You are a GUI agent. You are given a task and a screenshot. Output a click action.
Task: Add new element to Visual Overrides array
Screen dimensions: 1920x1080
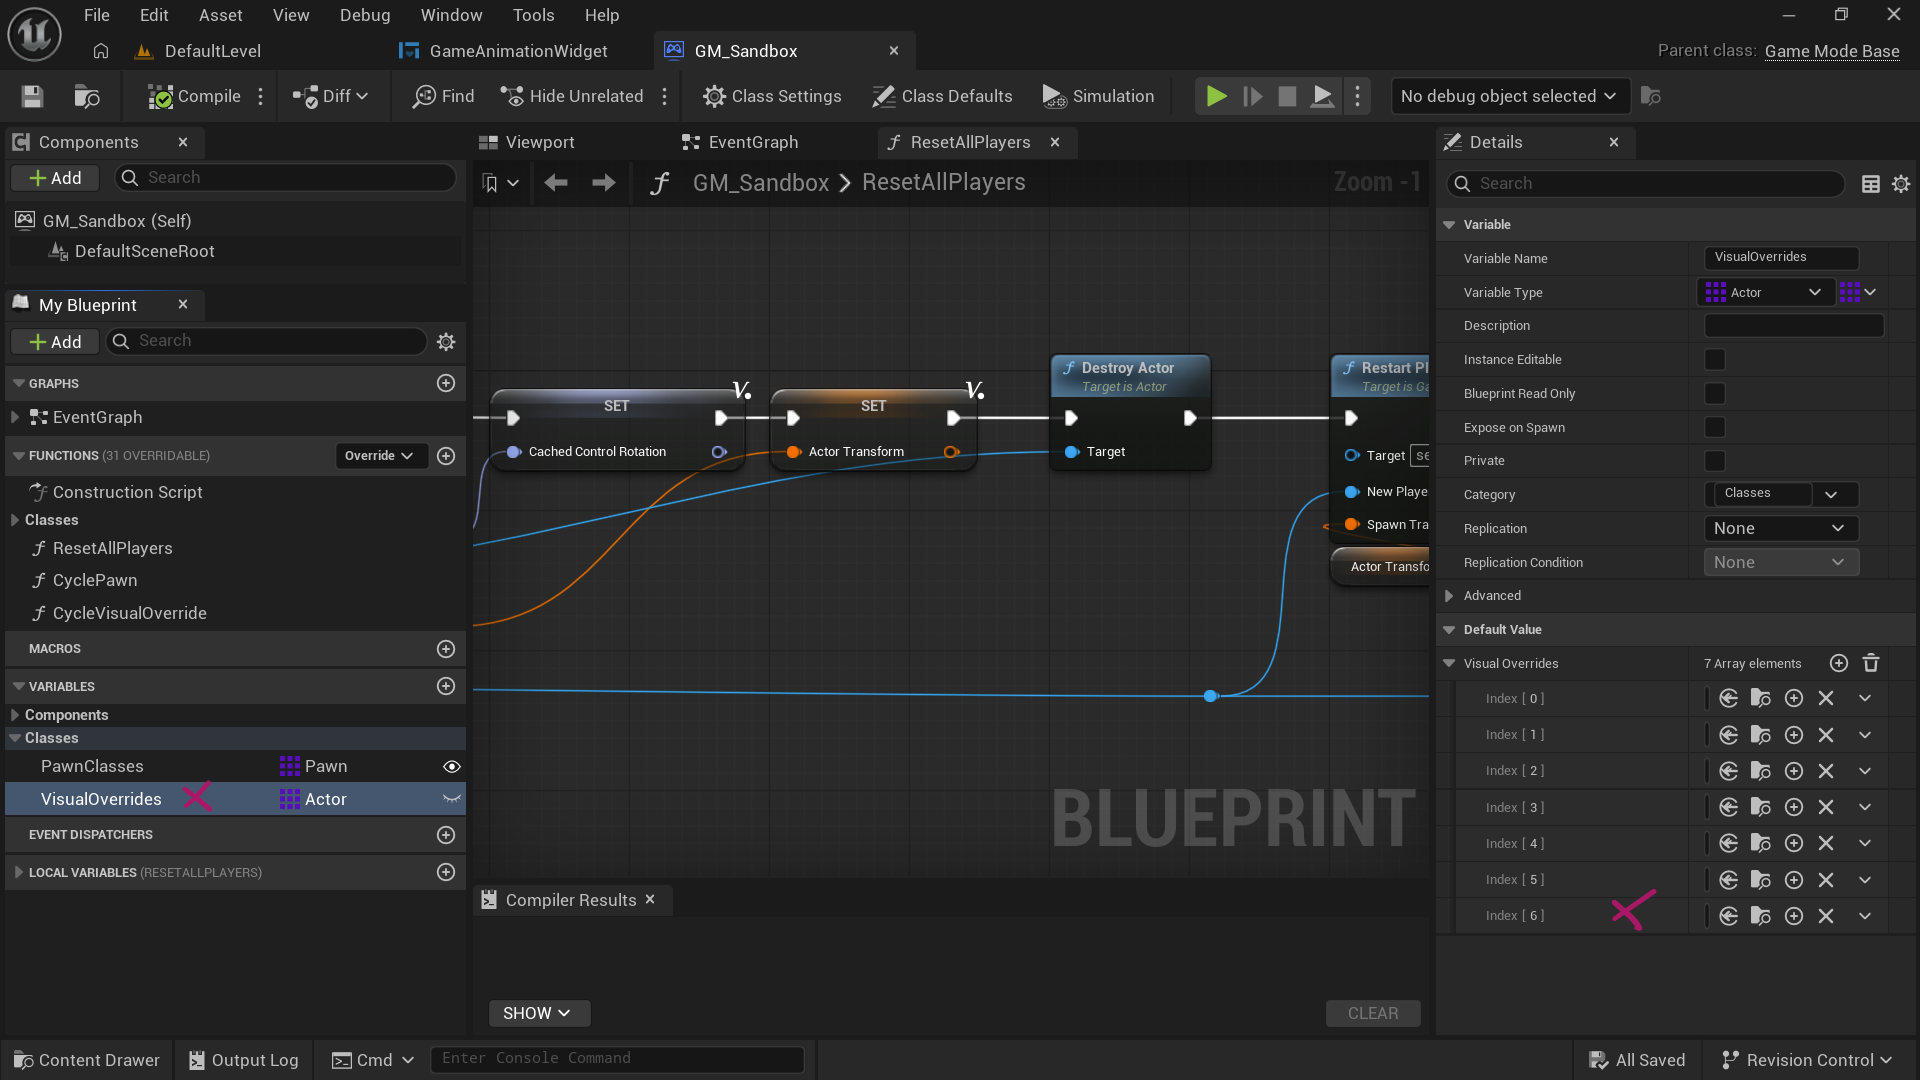coord(1838,663)
